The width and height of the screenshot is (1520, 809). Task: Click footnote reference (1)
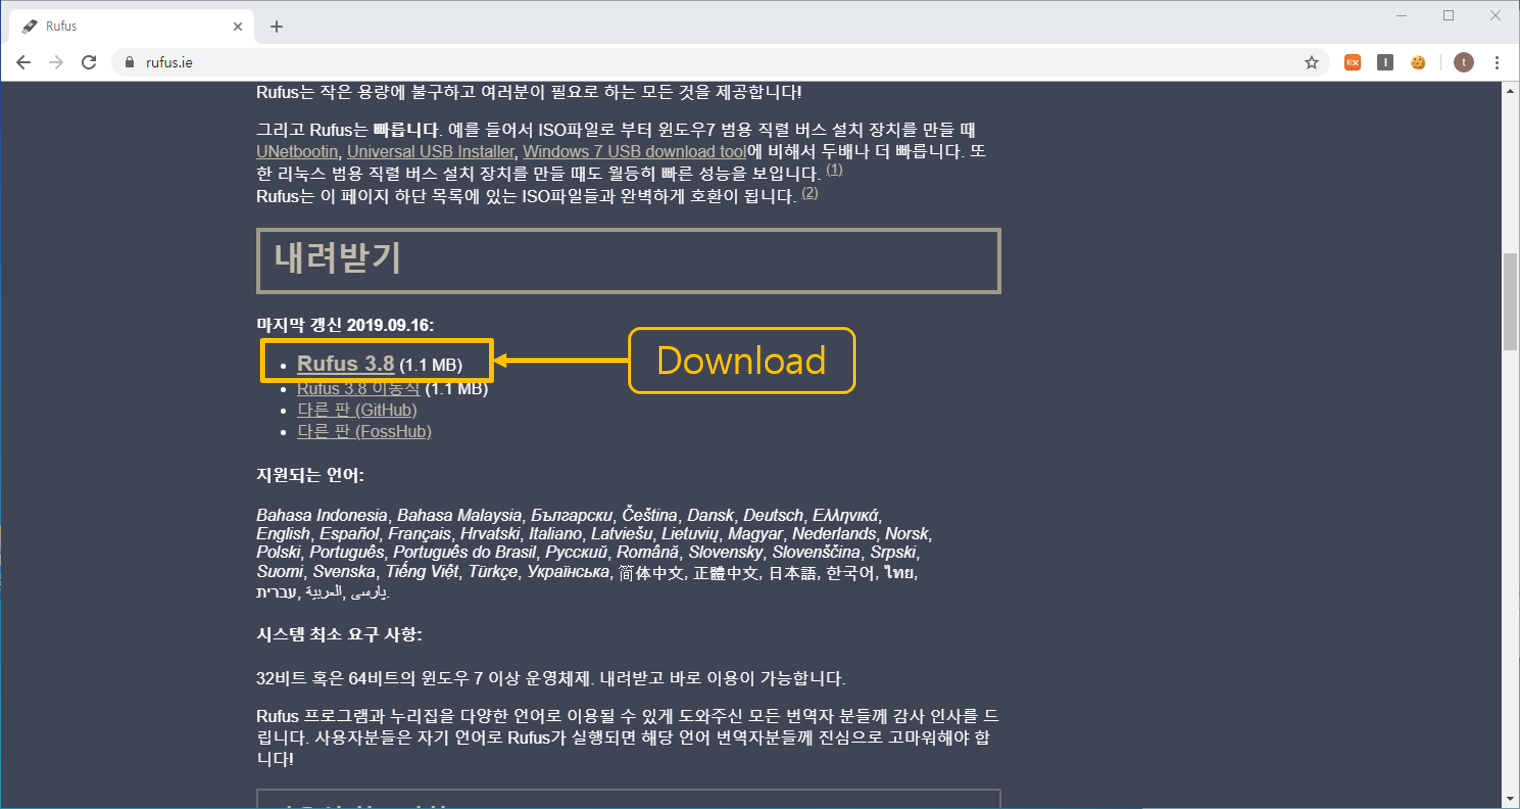[834, 170]
